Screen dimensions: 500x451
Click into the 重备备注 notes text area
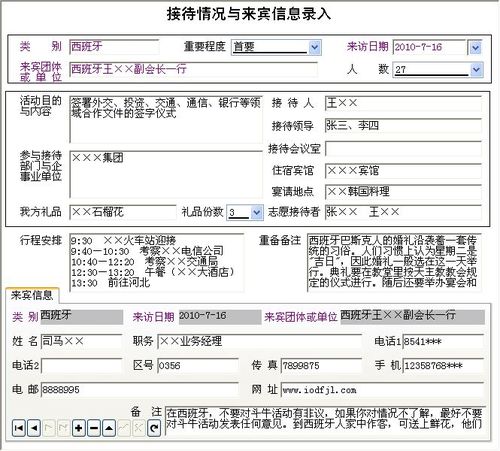(x=394, y=262)
